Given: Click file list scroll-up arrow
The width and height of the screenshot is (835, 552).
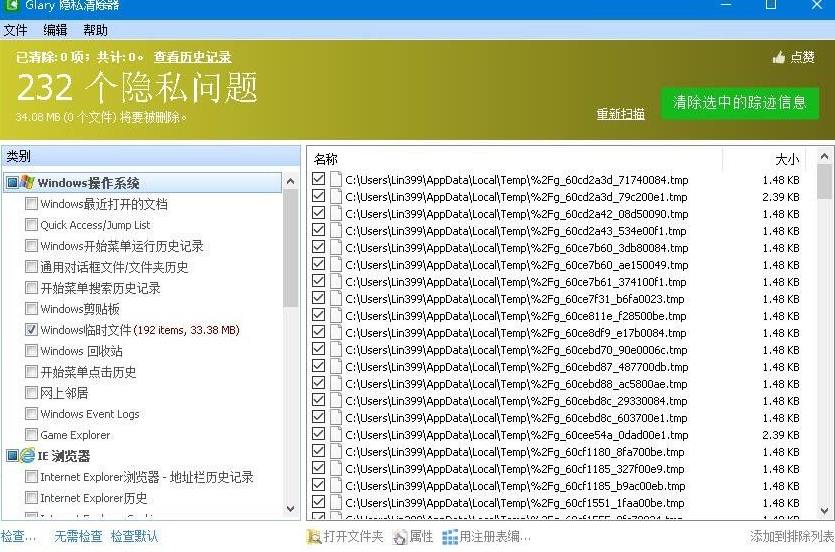Looking at the screenshot, I should [x=824, y=156].
